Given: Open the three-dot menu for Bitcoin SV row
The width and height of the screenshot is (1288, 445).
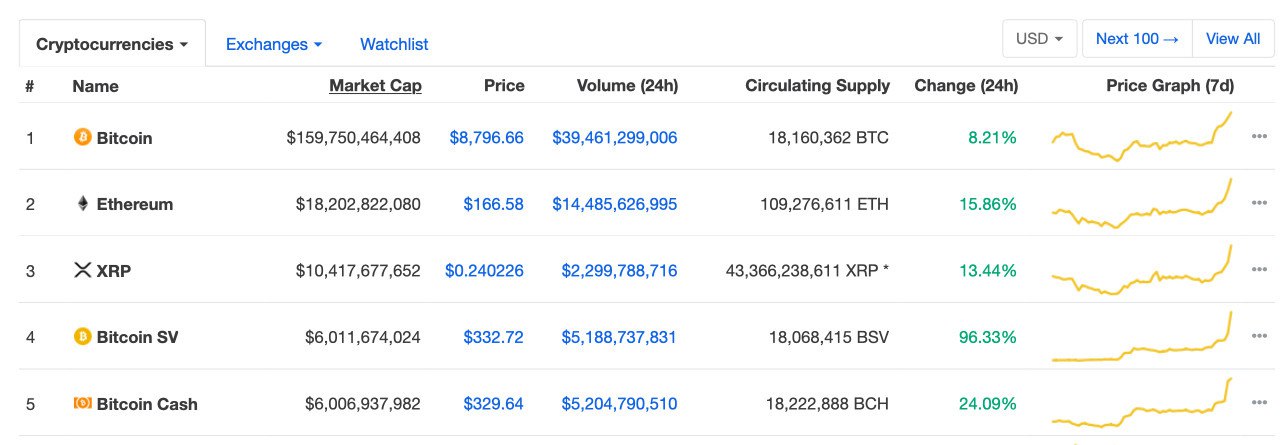Looking at the screenshot, I should [1259, 337].
